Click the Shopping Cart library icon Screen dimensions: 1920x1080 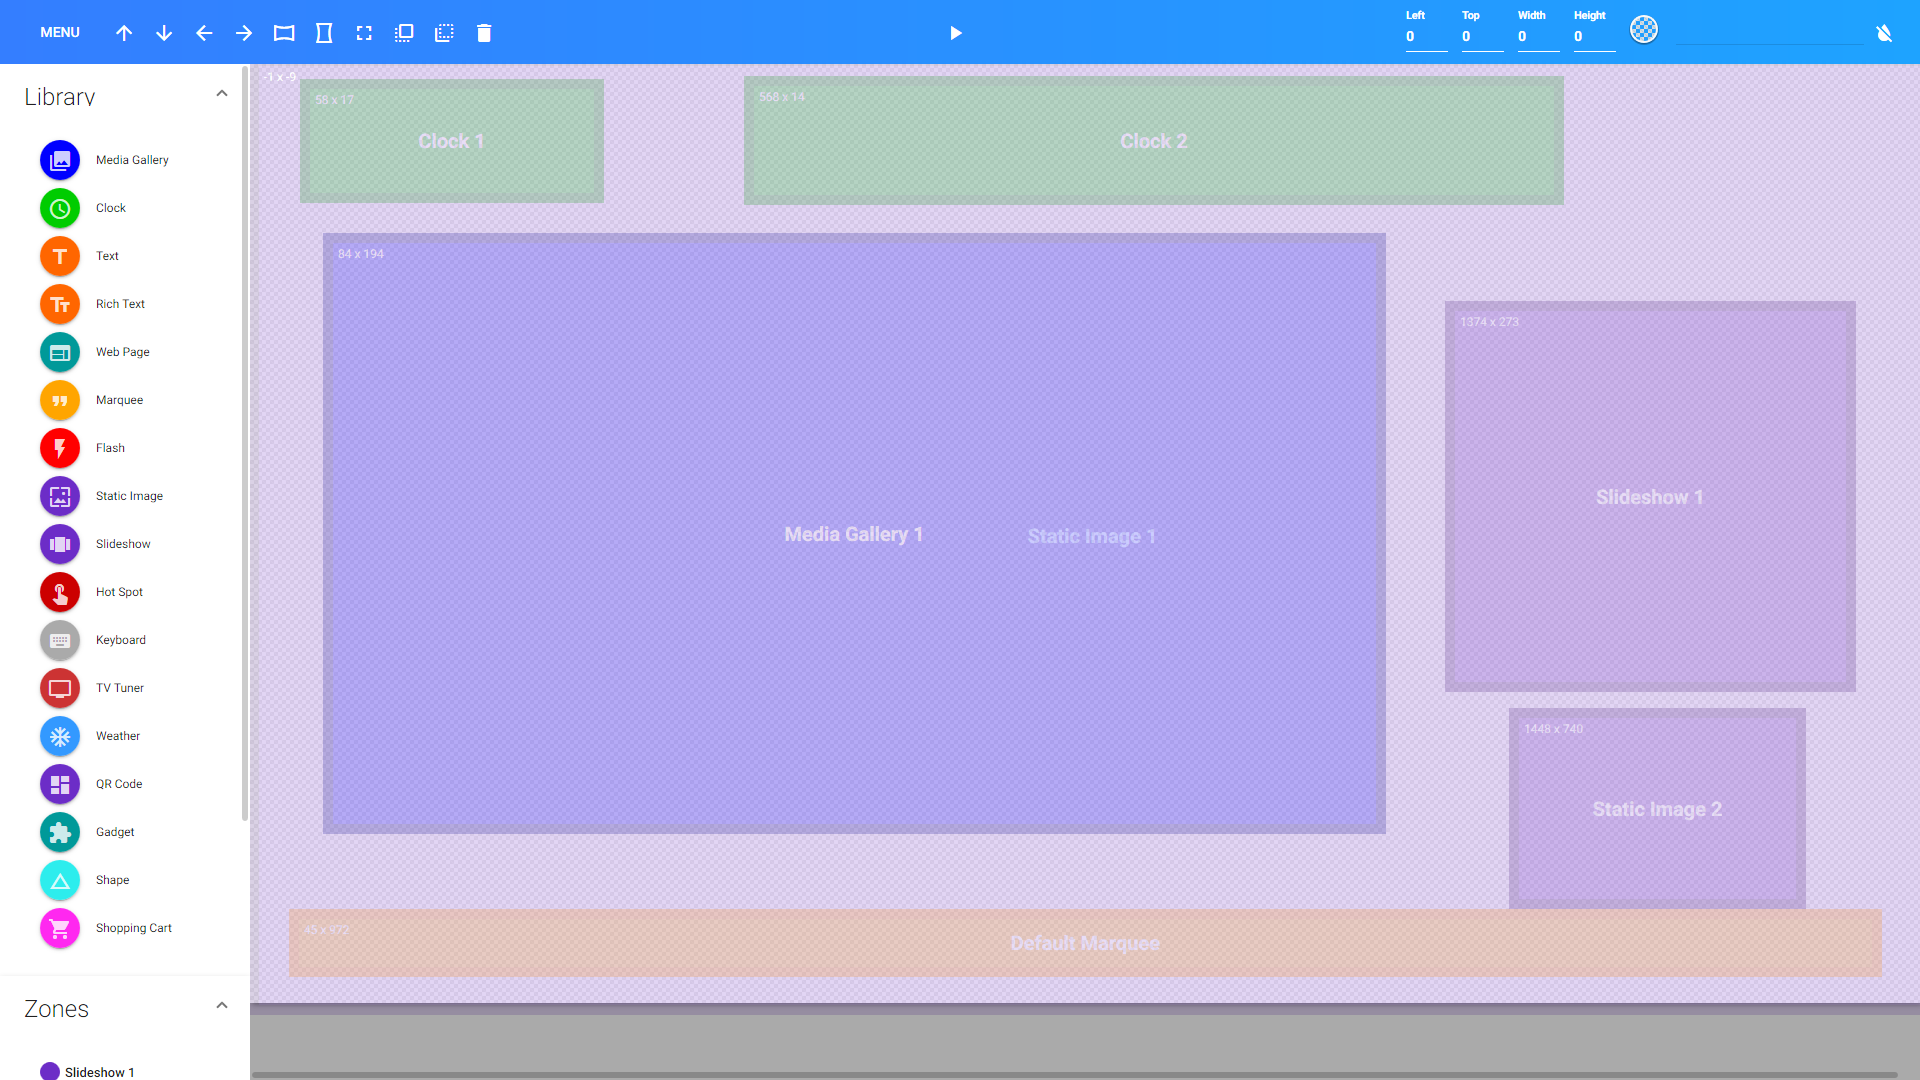tap(60, 928)
